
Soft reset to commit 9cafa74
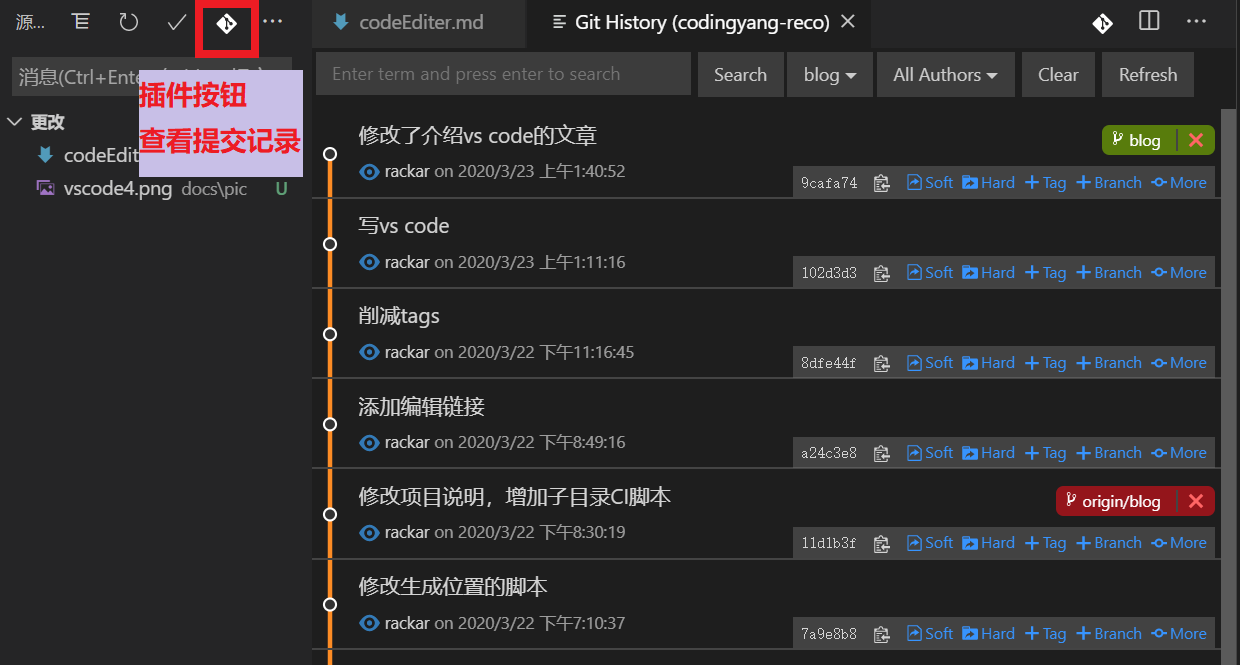(x=930, y=183)
